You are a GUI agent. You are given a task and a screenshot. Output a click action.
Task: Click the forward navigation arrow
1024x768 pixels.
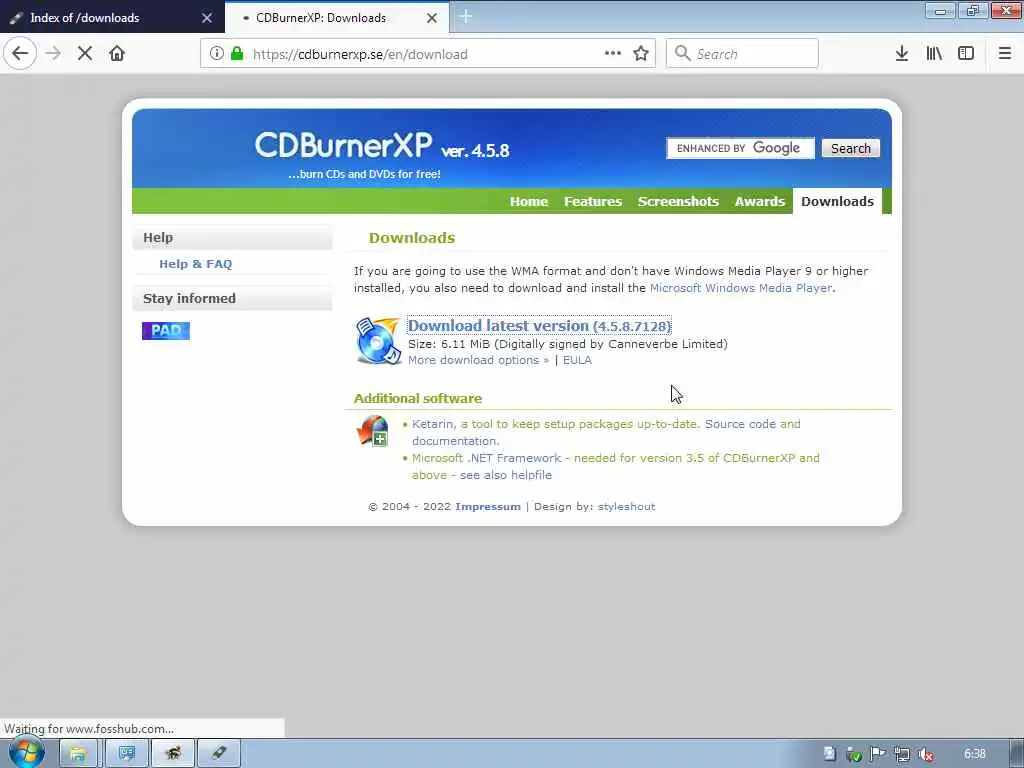(x=54, y=54)
